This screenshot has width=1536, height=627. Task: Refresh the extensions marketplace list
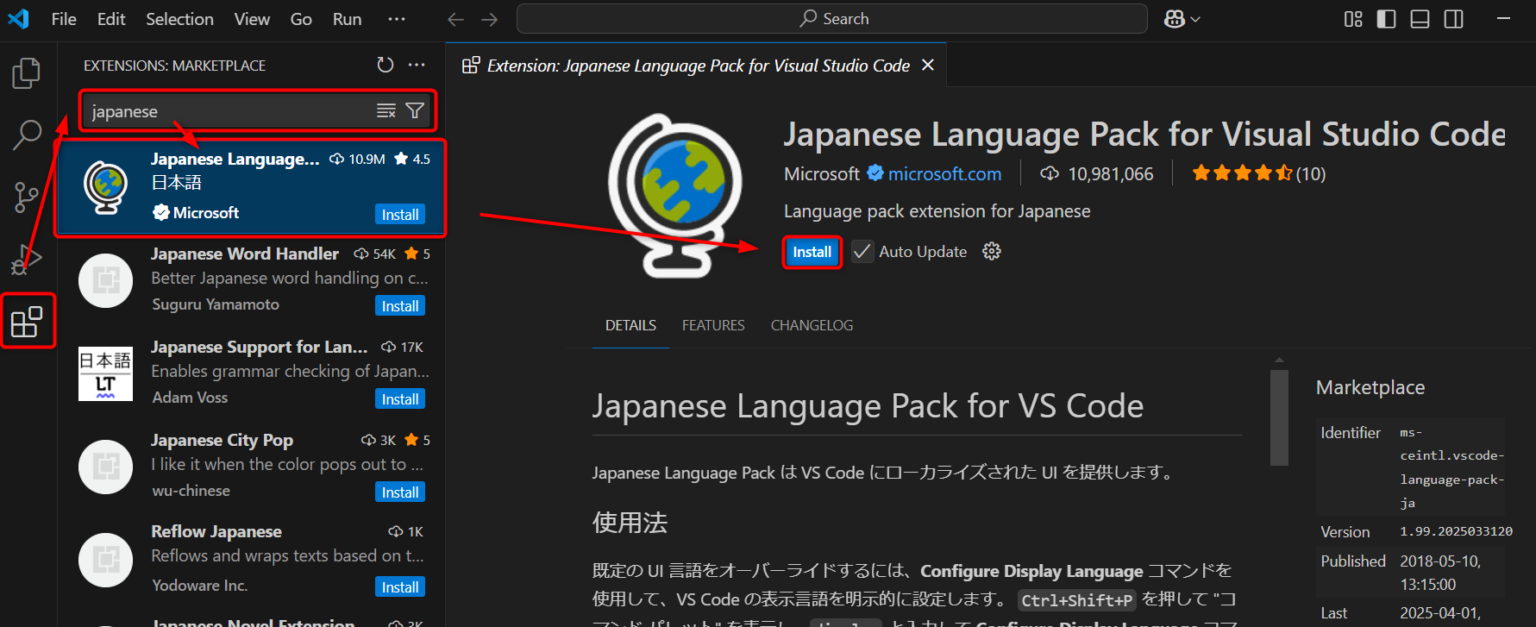coord(385,64)
